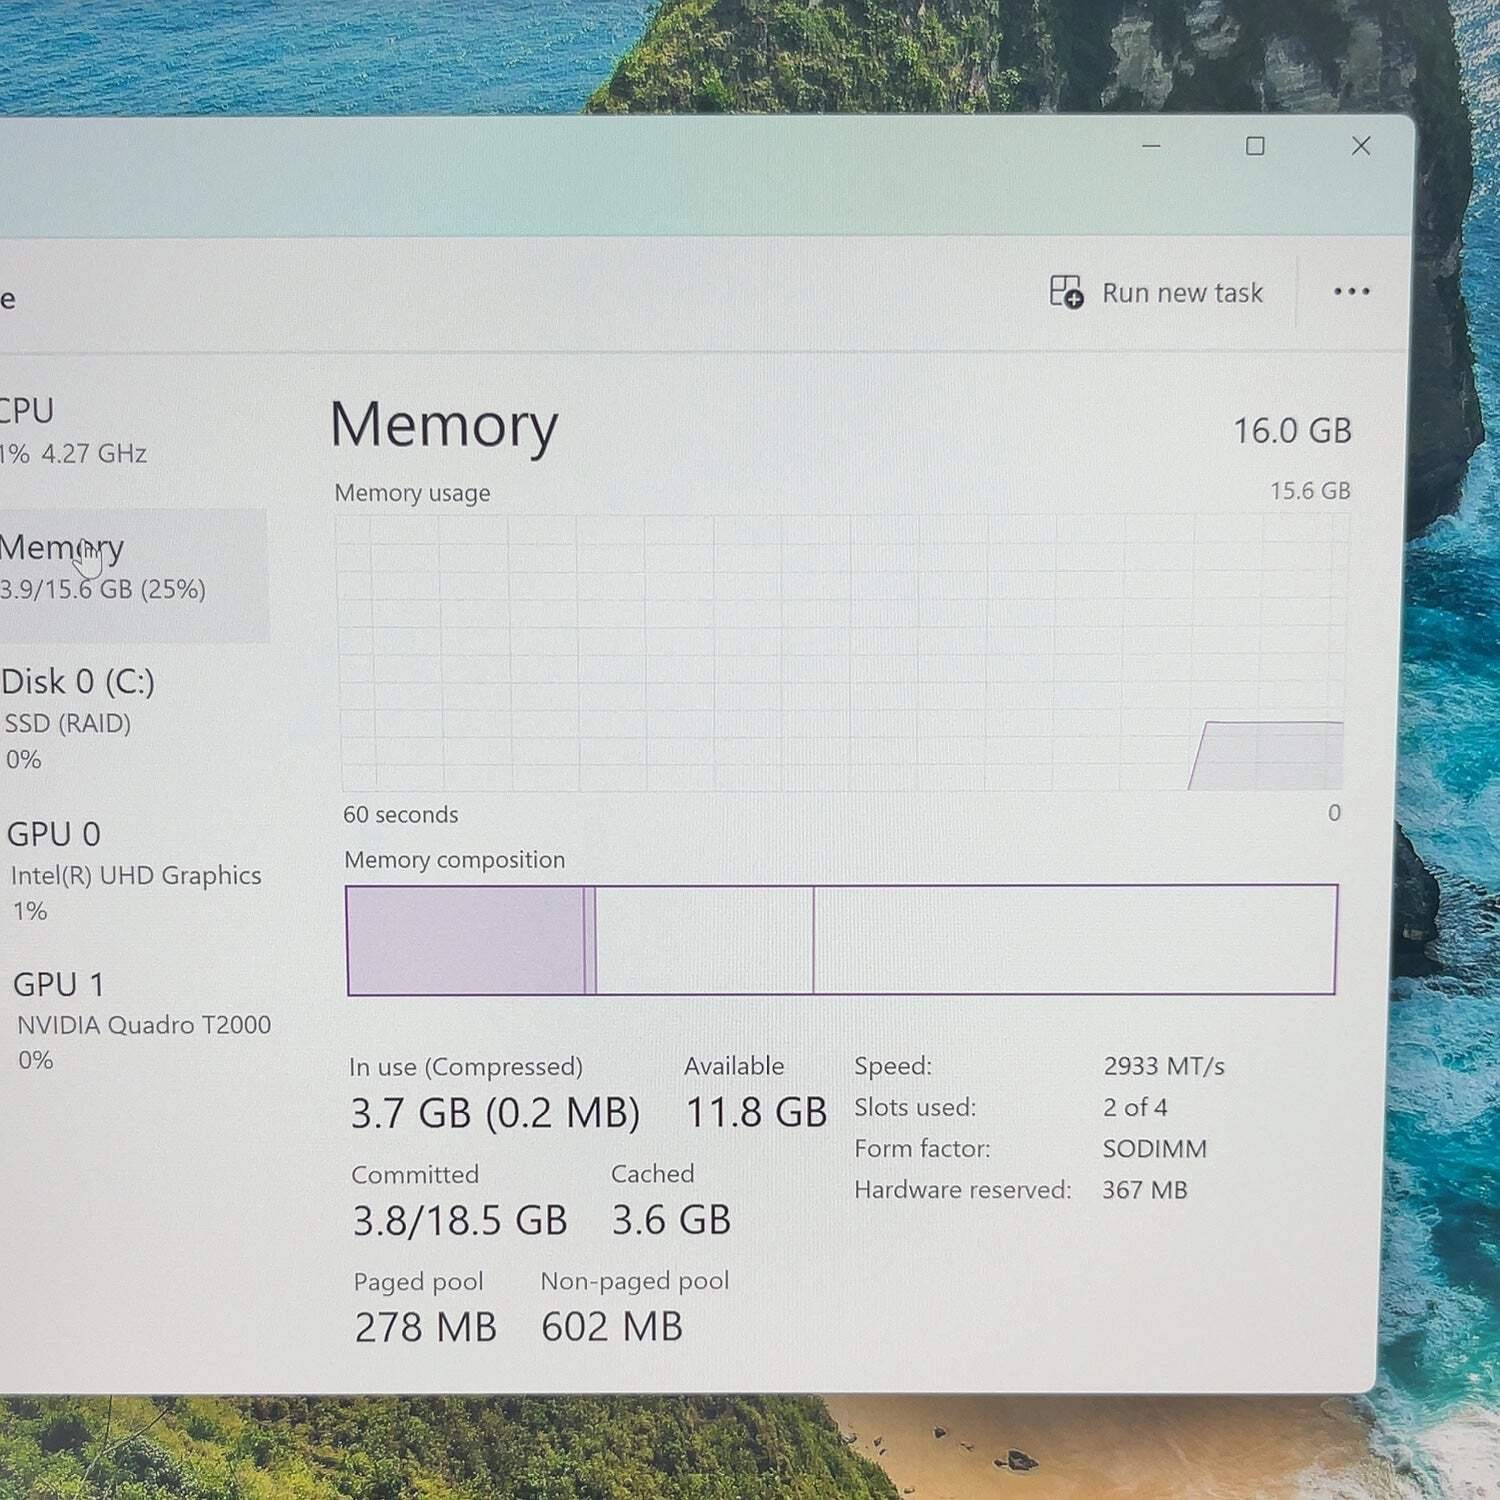Click the In use value 3.7 GB (0.2 MB)
The width and height of the screenshot is (1500, 1500).
point(495,1113)
